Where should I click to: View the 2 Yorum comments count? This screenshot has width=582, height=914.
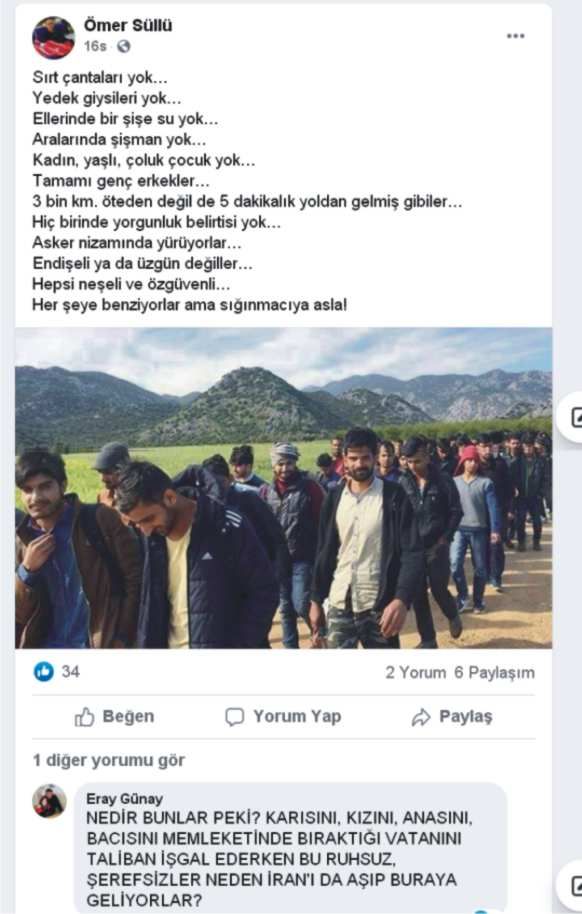(x=415, y=672)
